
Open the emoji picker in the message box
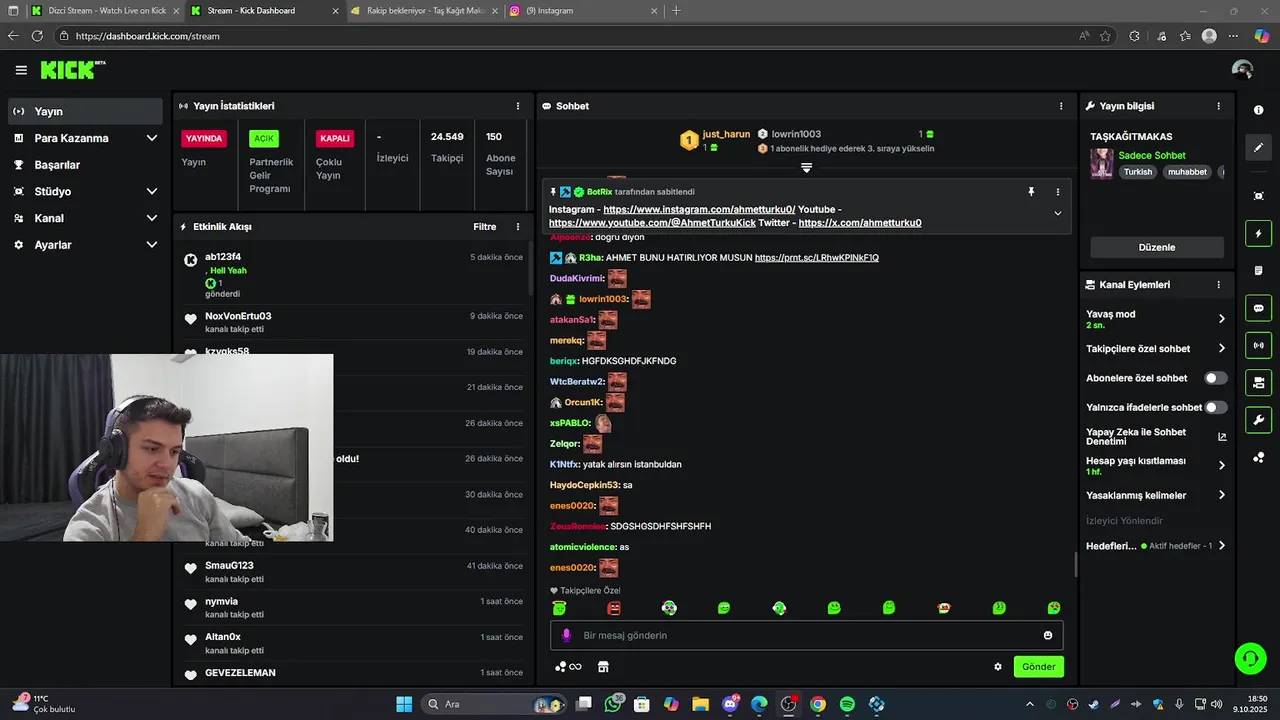click(x=1048, y=635)
